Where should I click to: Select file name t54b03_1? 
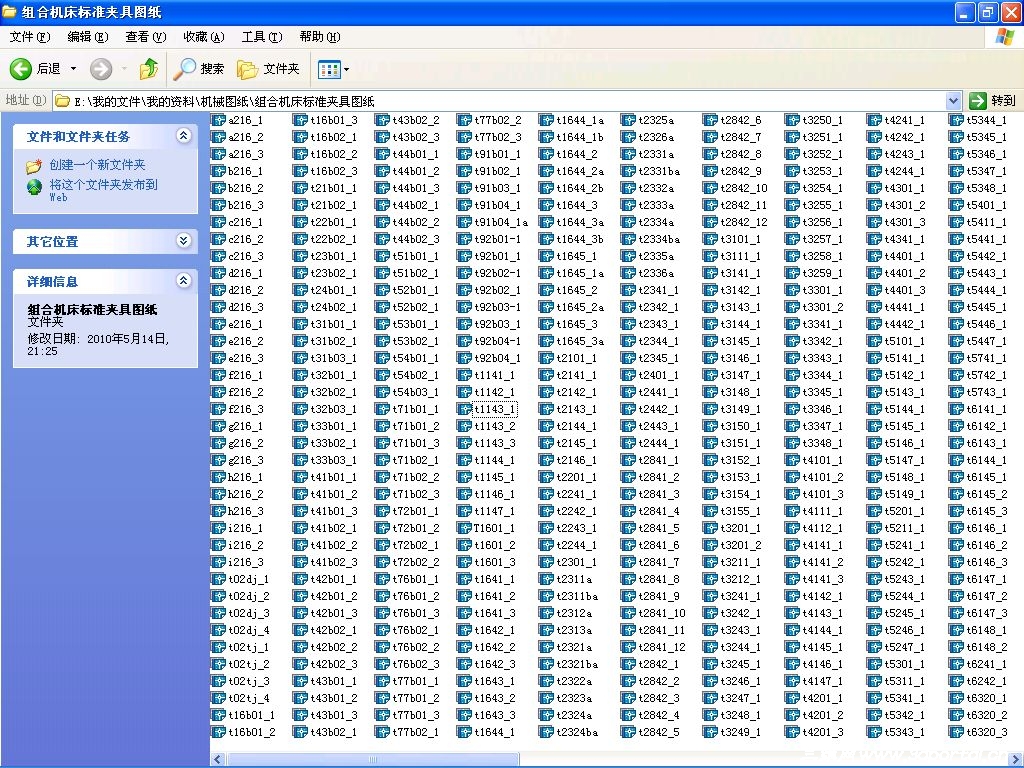pyautogui.click(x=415, y=392)
